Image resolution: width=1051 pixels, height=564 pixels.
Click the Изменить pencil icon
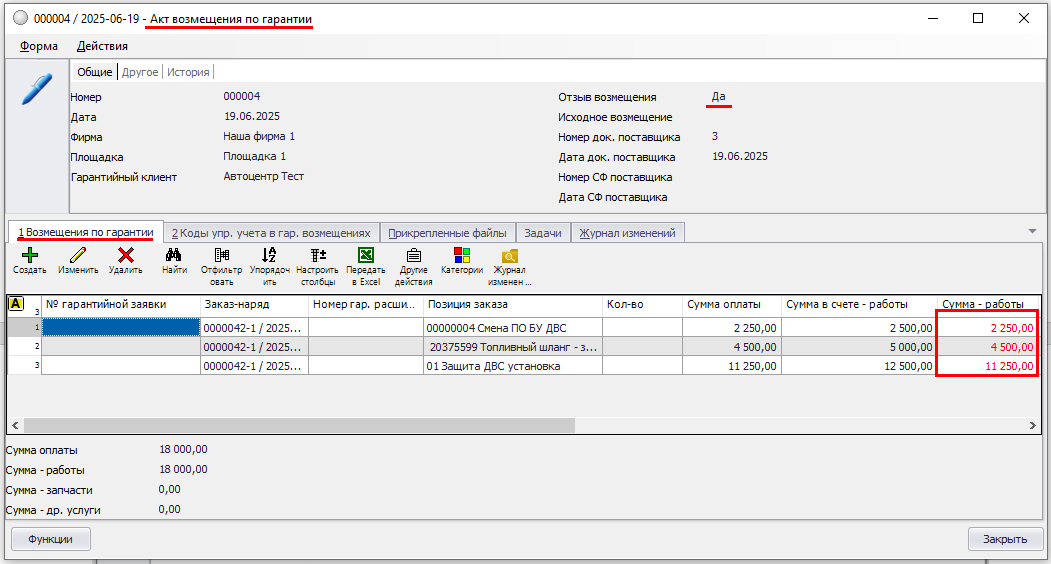tap(78, 256)
